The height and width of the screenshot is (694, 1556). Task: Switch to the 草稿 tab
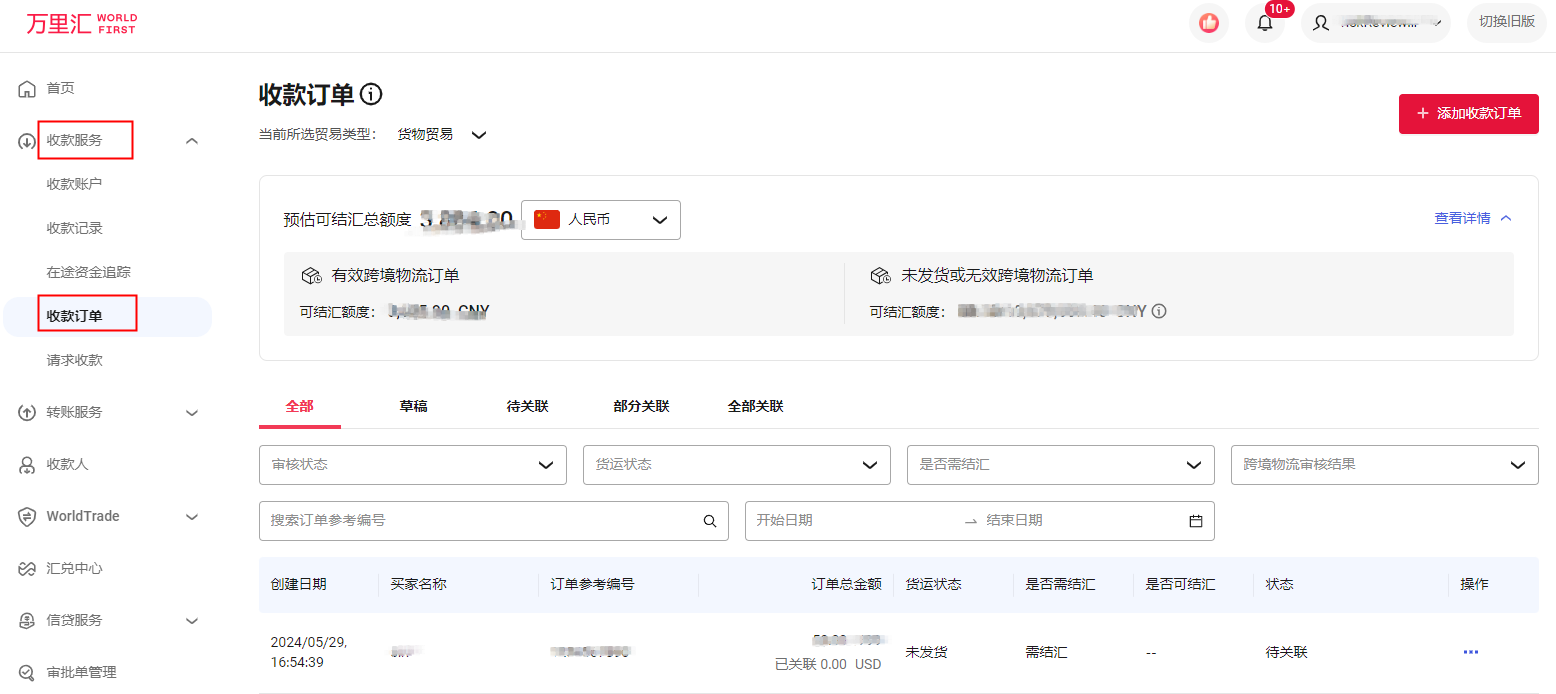coord(413,406)
